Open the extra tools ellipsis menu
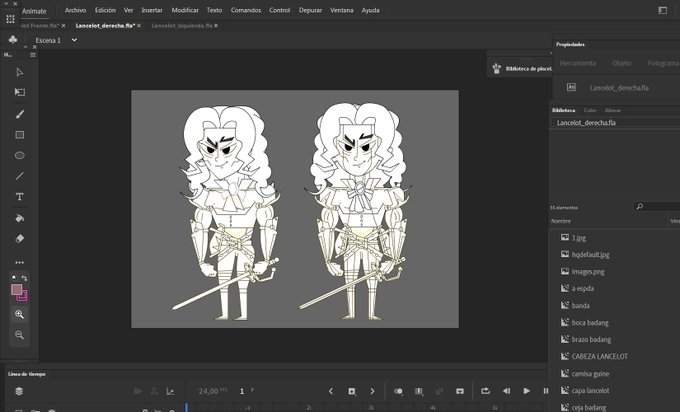The image size is (680, 412). (20, 262)
